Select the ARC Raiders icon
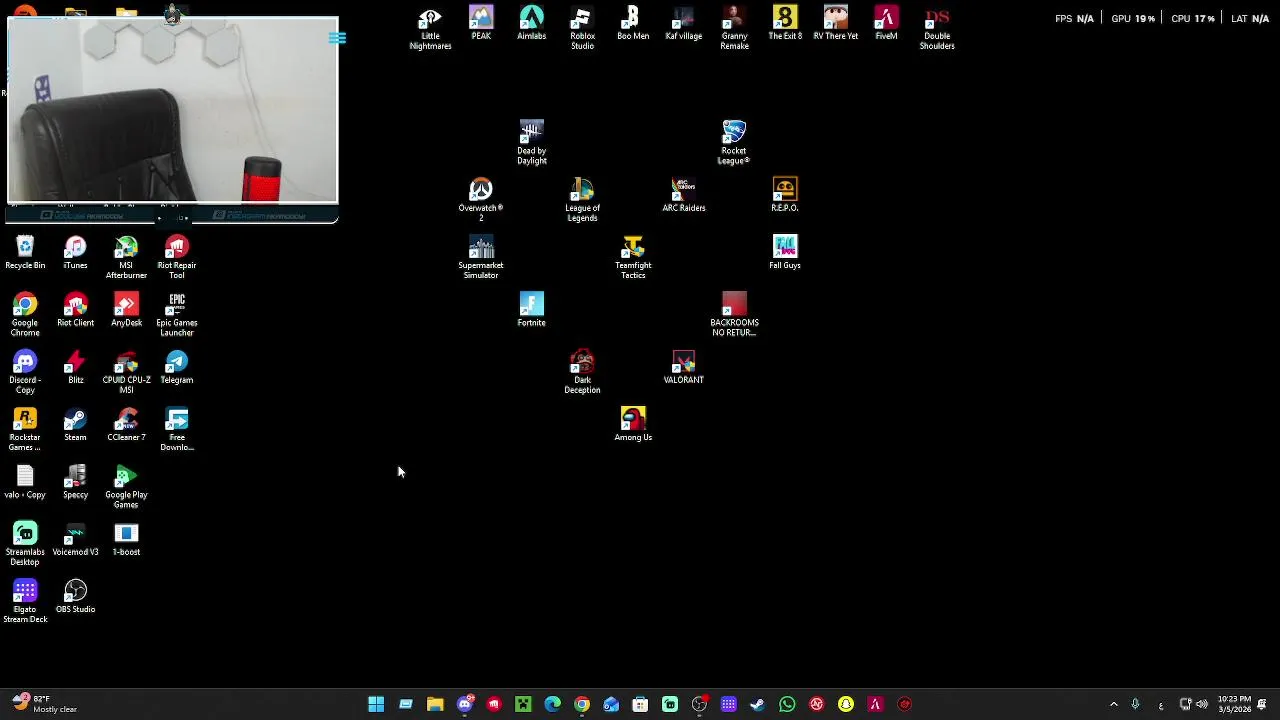 [683, 196]
